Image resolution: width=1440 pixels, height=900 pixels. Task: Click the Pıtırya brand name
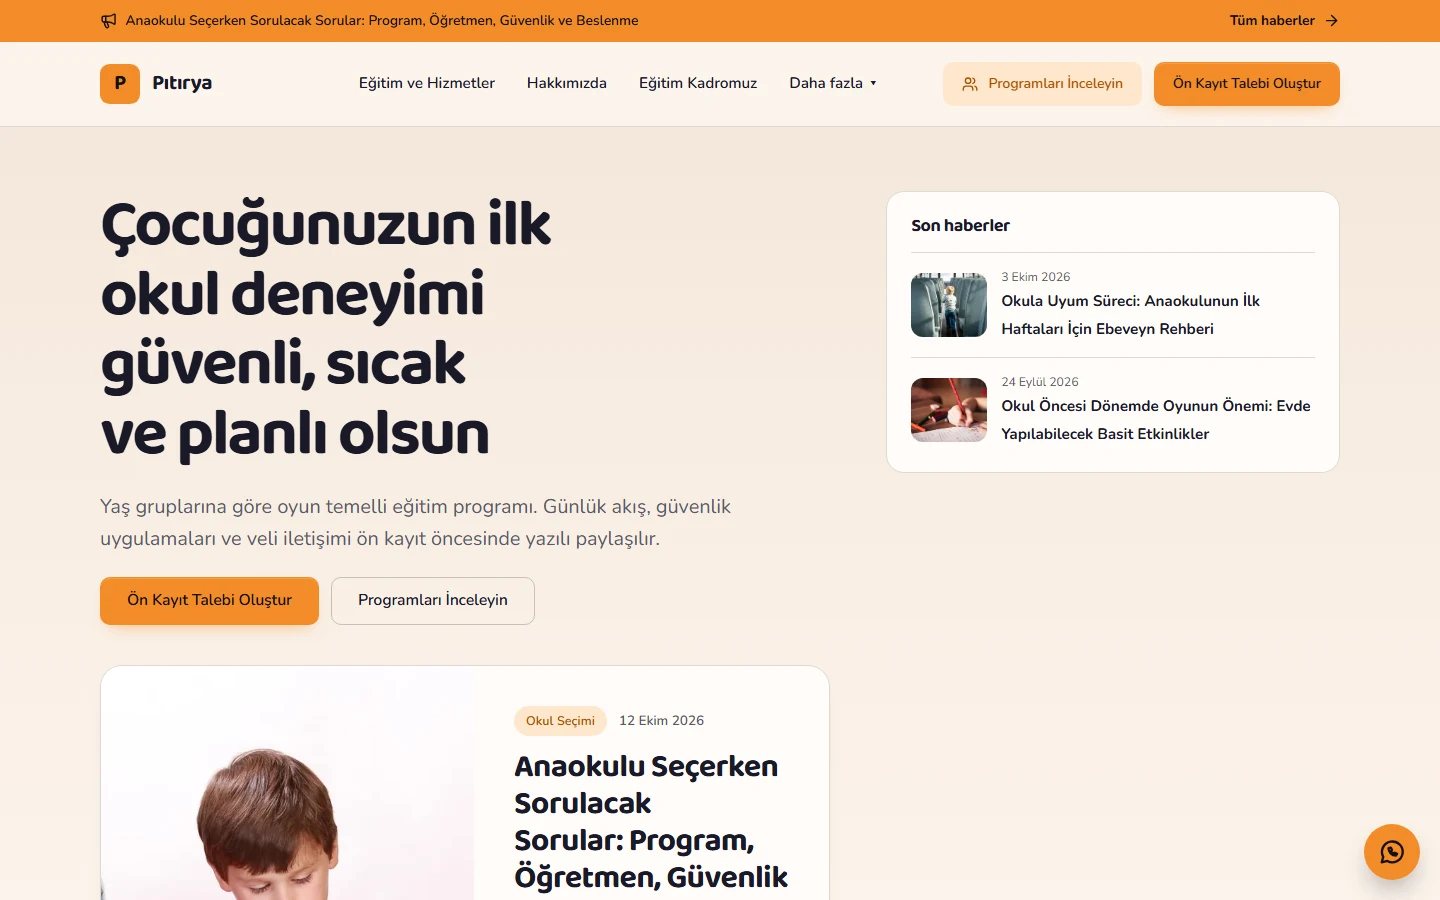(182, 83)
